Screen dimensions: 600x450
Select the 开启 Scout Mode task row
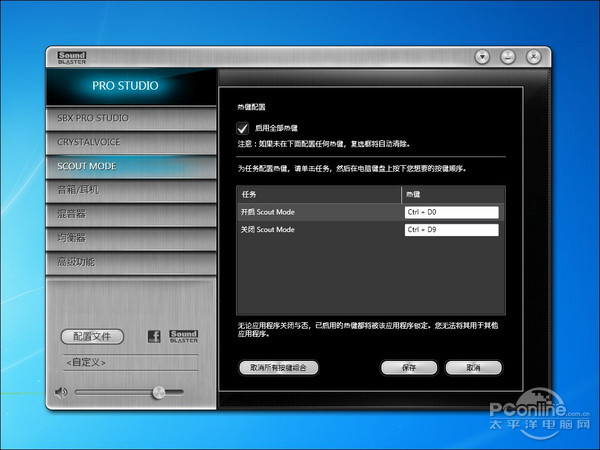[370, 212]
